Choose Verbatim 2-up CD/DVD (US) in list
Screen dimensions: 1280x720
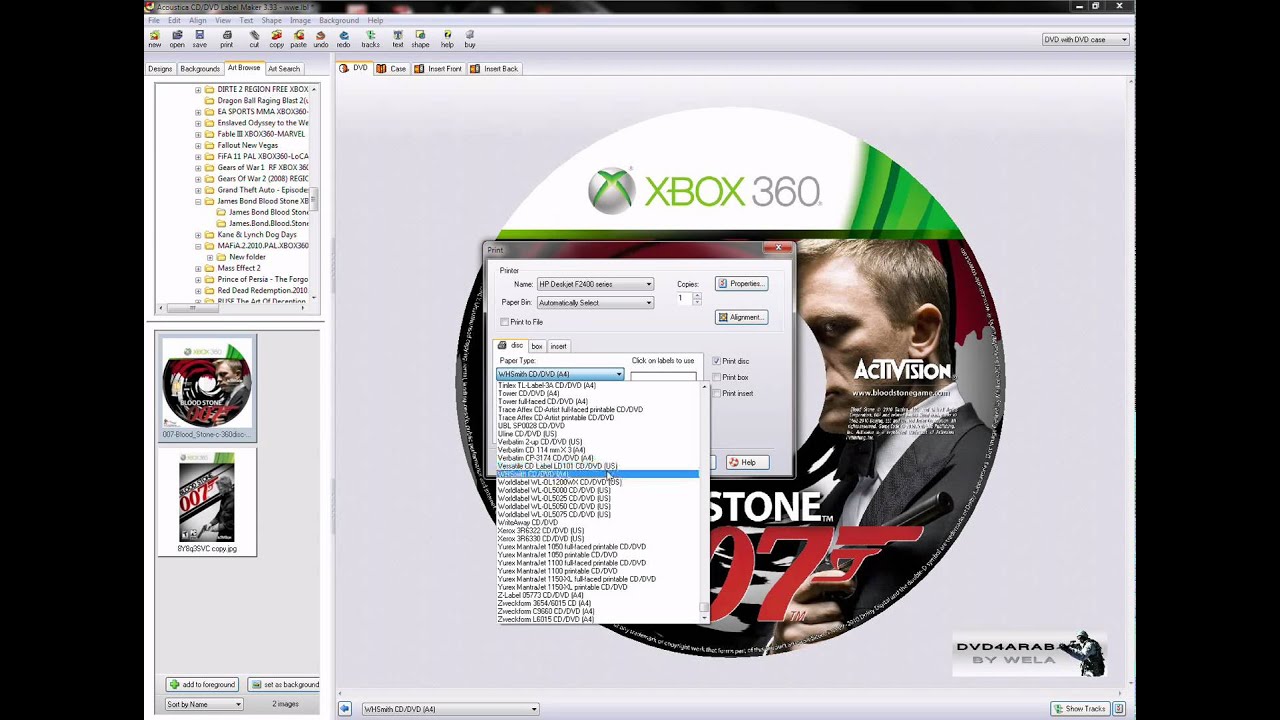pos(540,442)
